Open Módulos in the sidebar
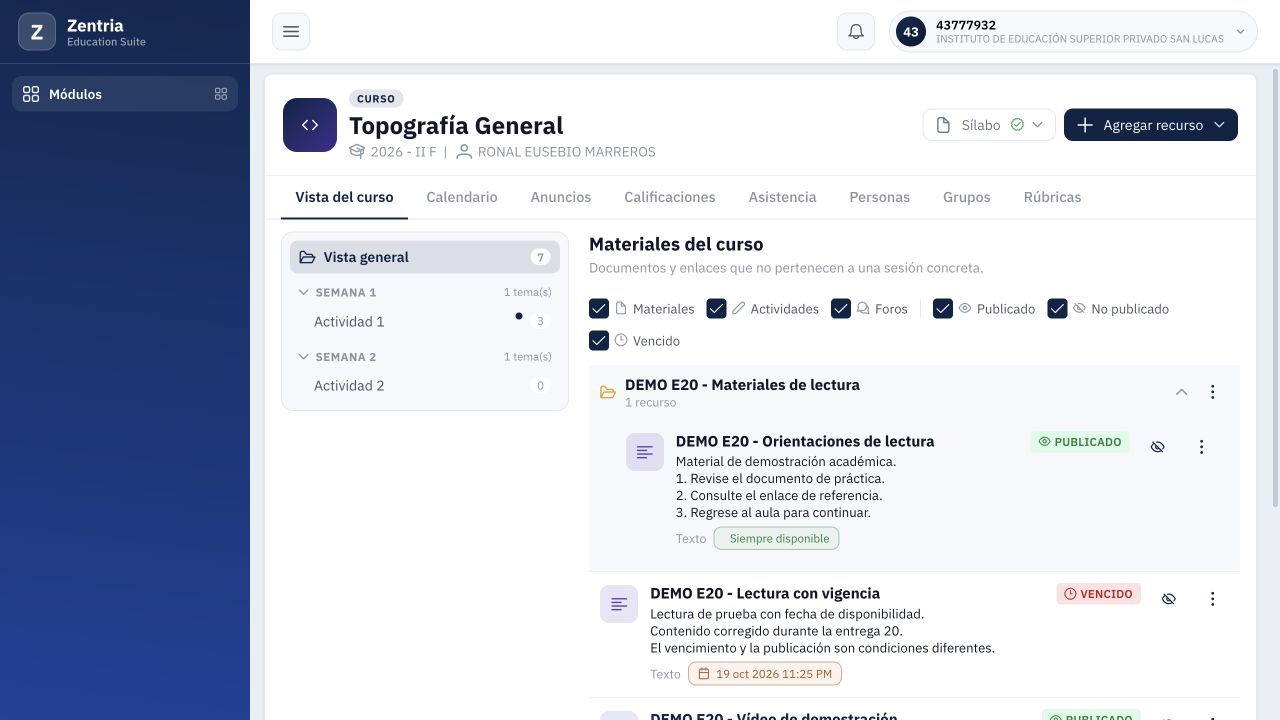 click(125, 94)
